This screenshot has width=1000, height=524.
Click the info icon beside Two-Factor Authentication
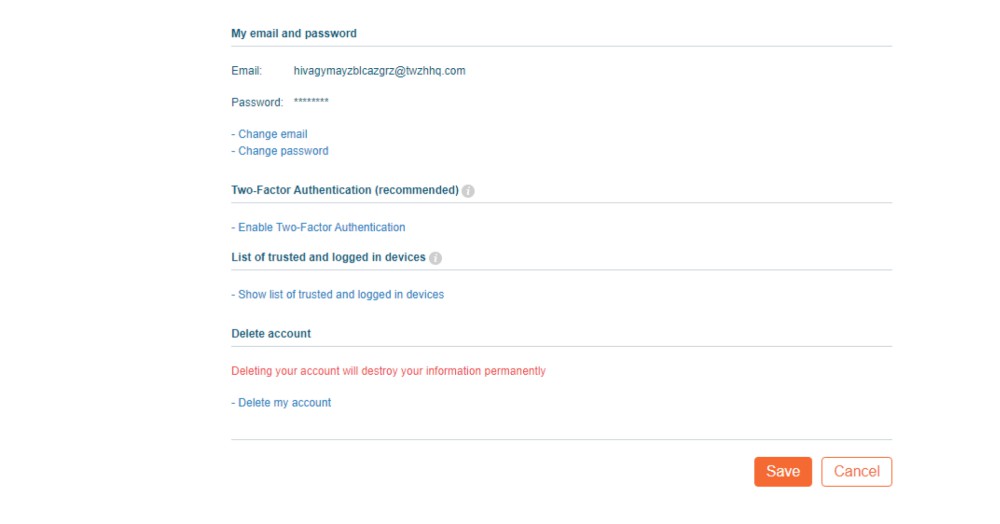(x=468, y=191)
